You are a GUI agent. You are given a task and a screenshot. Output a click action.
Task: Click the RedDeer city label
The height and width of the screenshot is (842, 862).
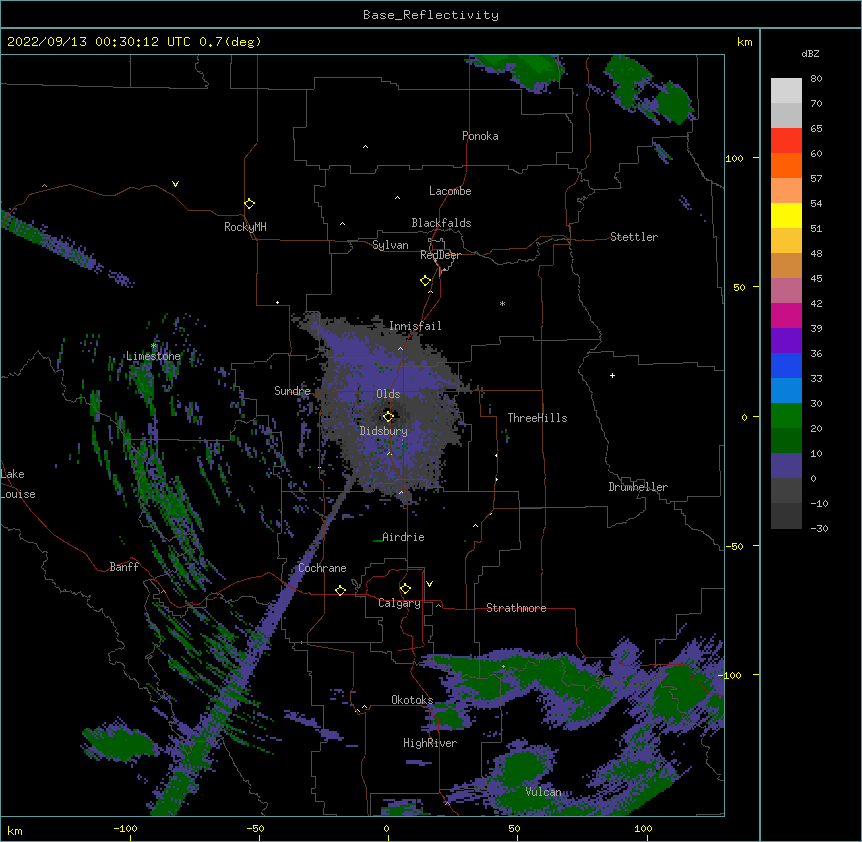click(440, 255)
